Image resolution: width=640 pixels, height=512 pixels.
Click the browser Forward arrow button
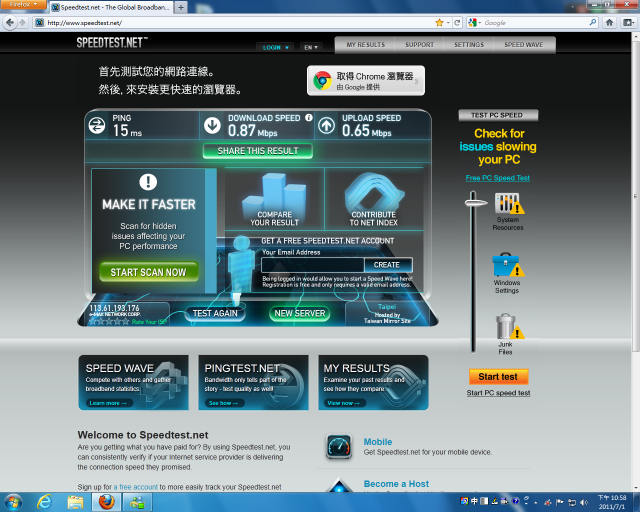[22, 22]
